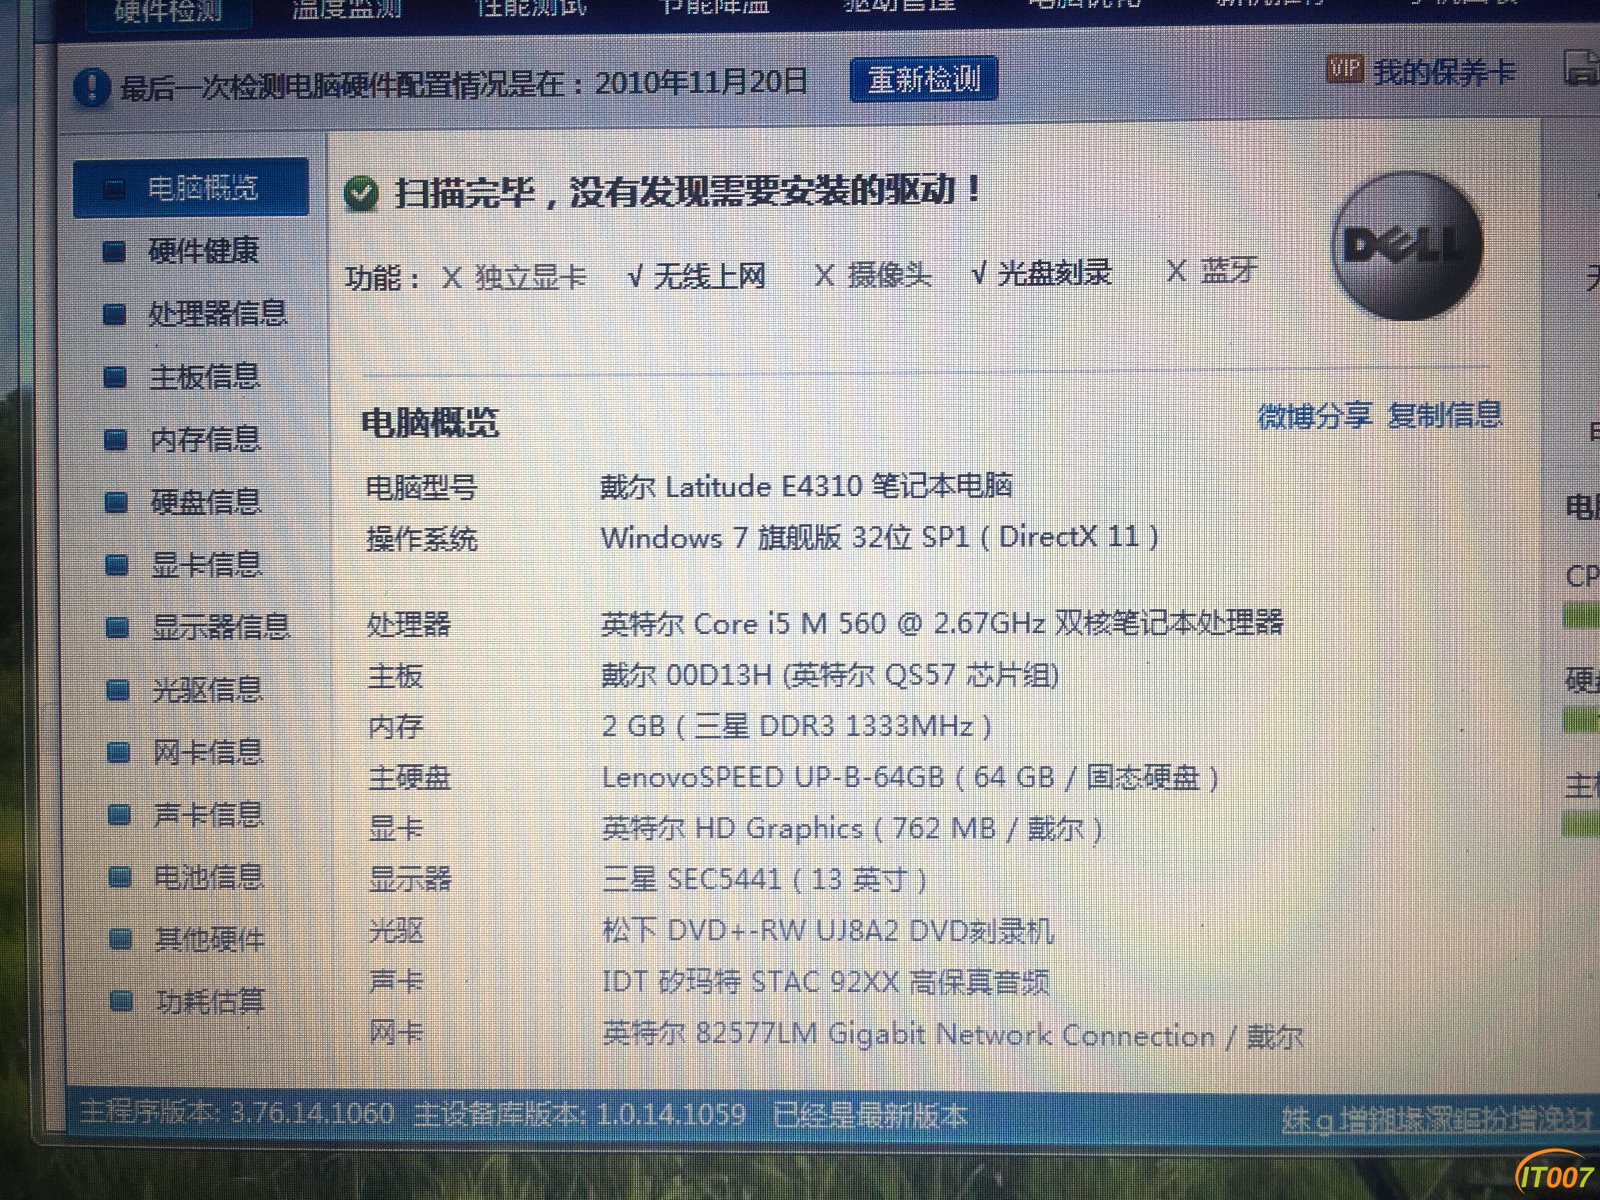Screen dimensions: 1600x1200
Task: Click monitor value 三星 SEC5441
Action: coord(765,880)
